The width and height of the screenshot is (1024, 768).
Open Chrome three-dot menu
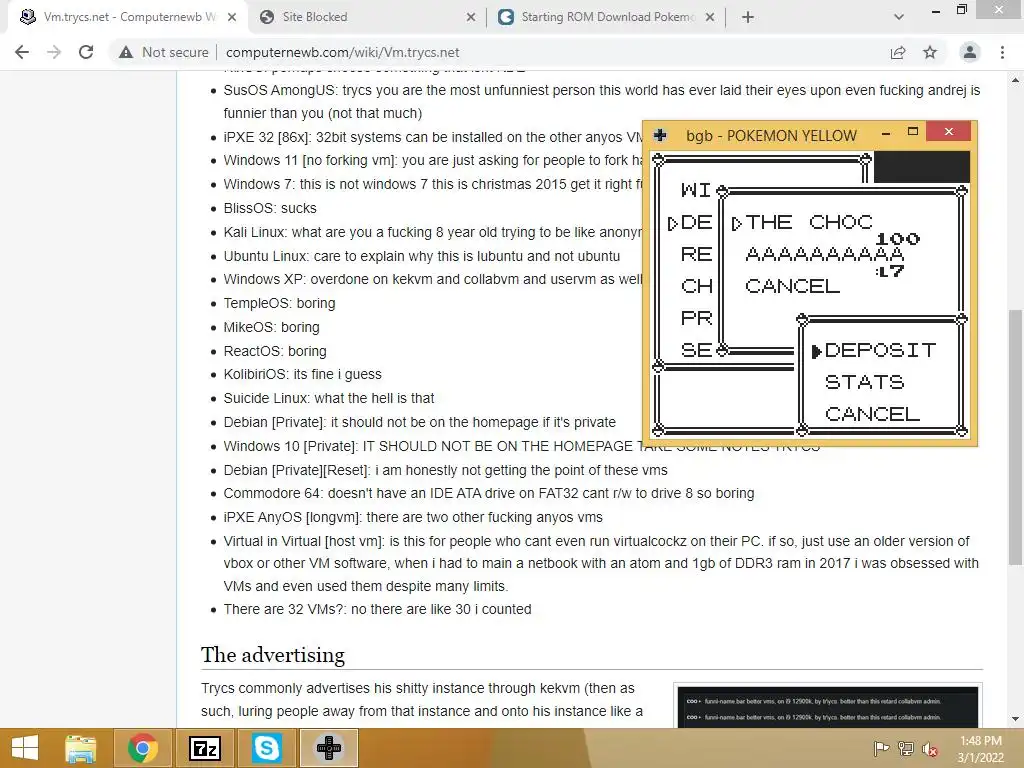coord(1002,52)
